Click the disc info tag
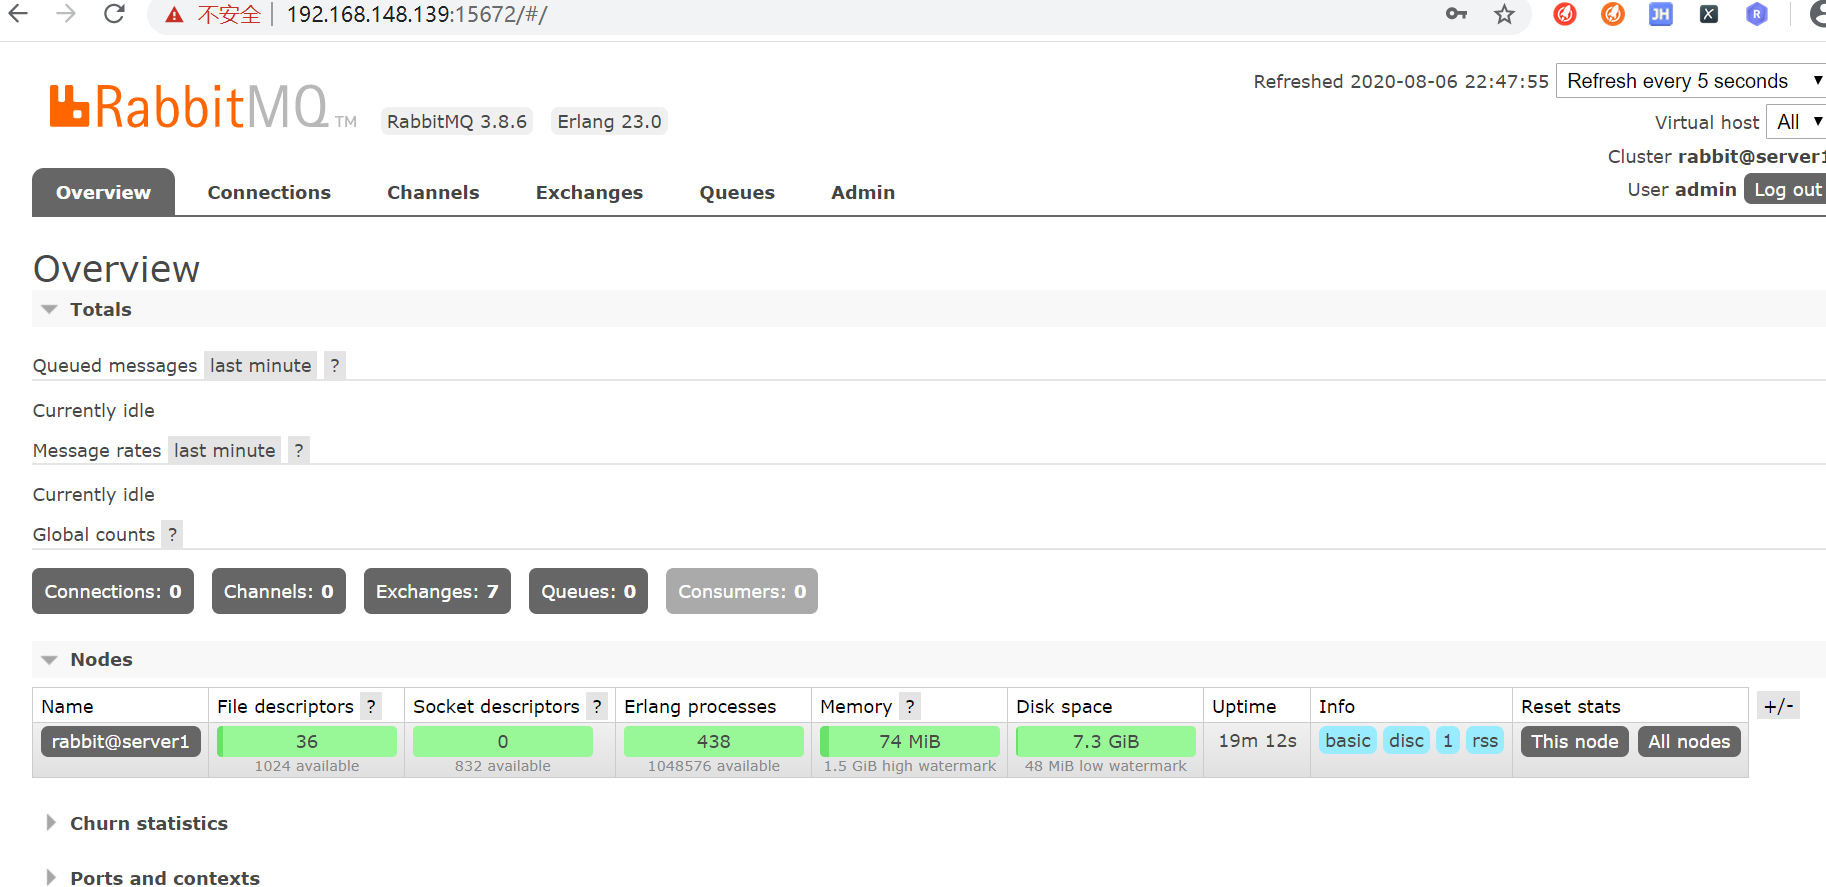1826x887 pixels. (x=1406, y=740)
